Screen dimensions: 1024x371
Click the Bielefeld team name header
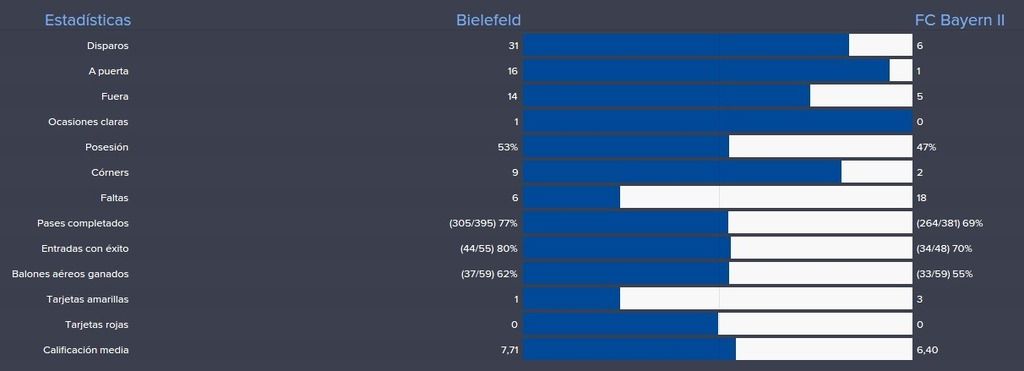[x=488, y=20]
